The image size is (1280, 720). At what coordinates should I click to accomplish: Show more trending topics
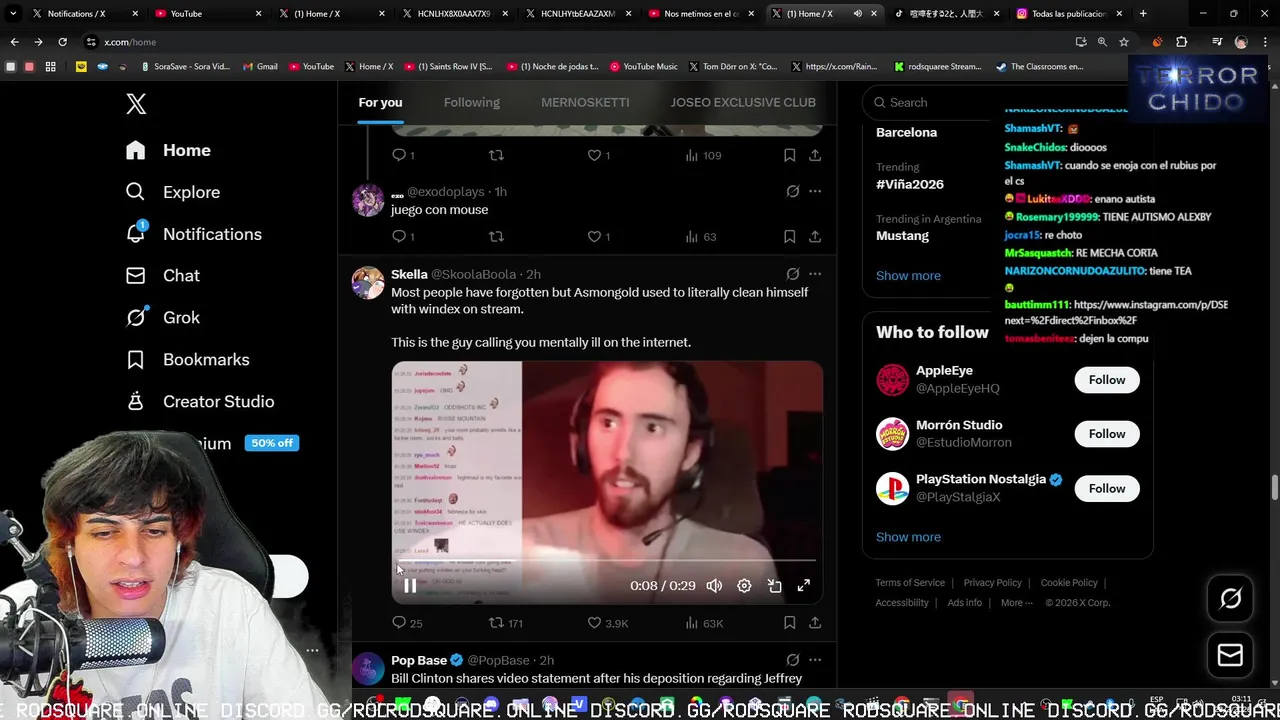908,276
